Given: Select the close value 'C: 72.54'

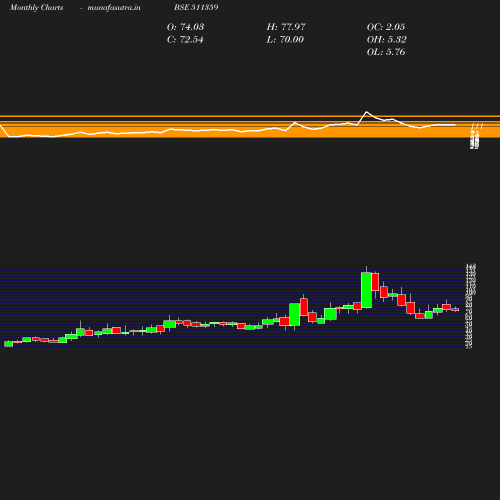Looking at the screenshot, I should click(x=185, y=40).
